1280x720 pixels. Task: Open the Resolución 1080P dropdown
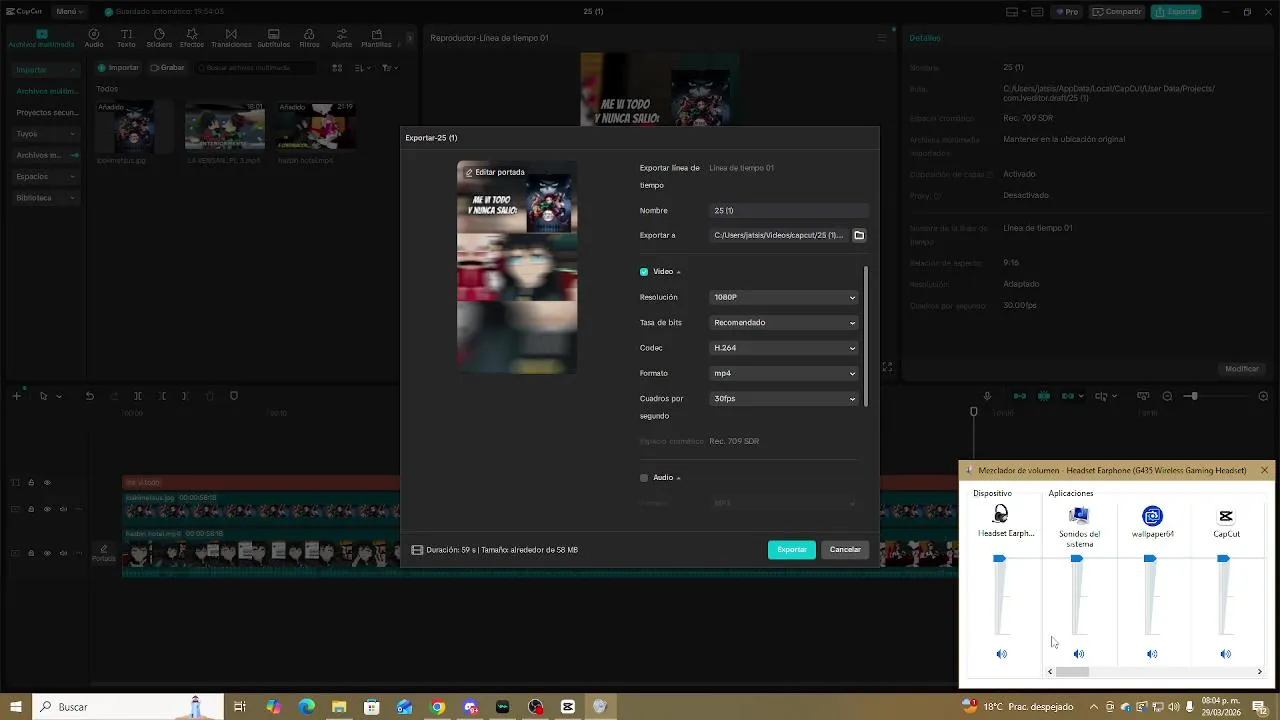[784, 297]
